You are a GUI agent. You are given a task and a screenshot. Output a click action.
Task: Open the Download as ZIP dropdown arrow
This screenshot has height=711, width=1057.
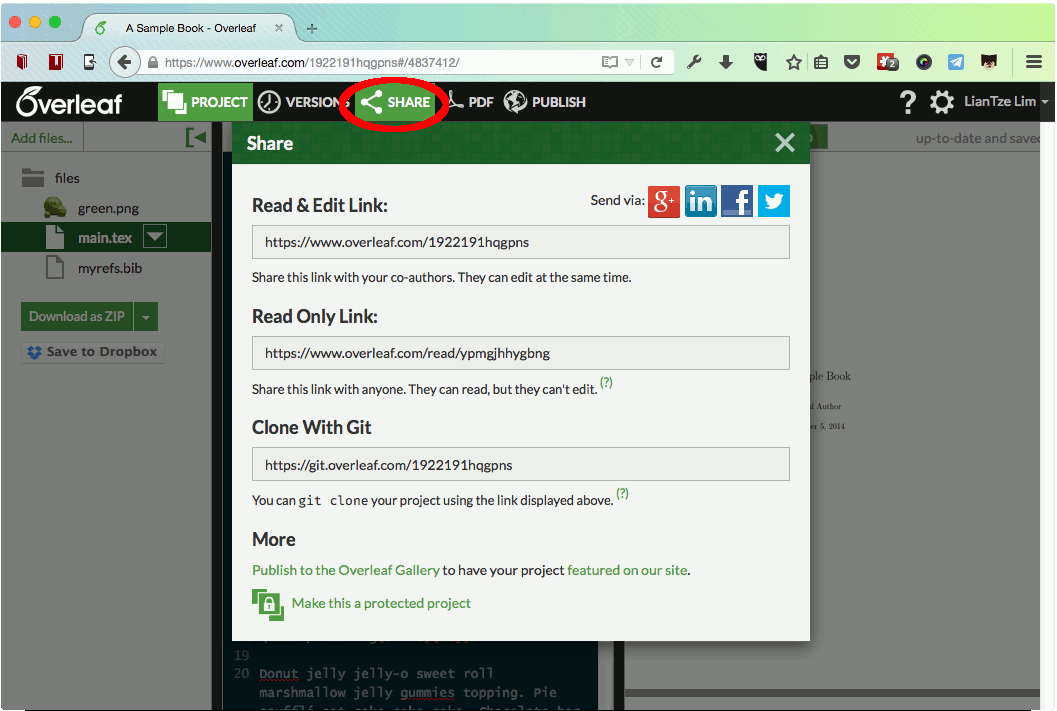pyautogui.click(x=146, y=317)
